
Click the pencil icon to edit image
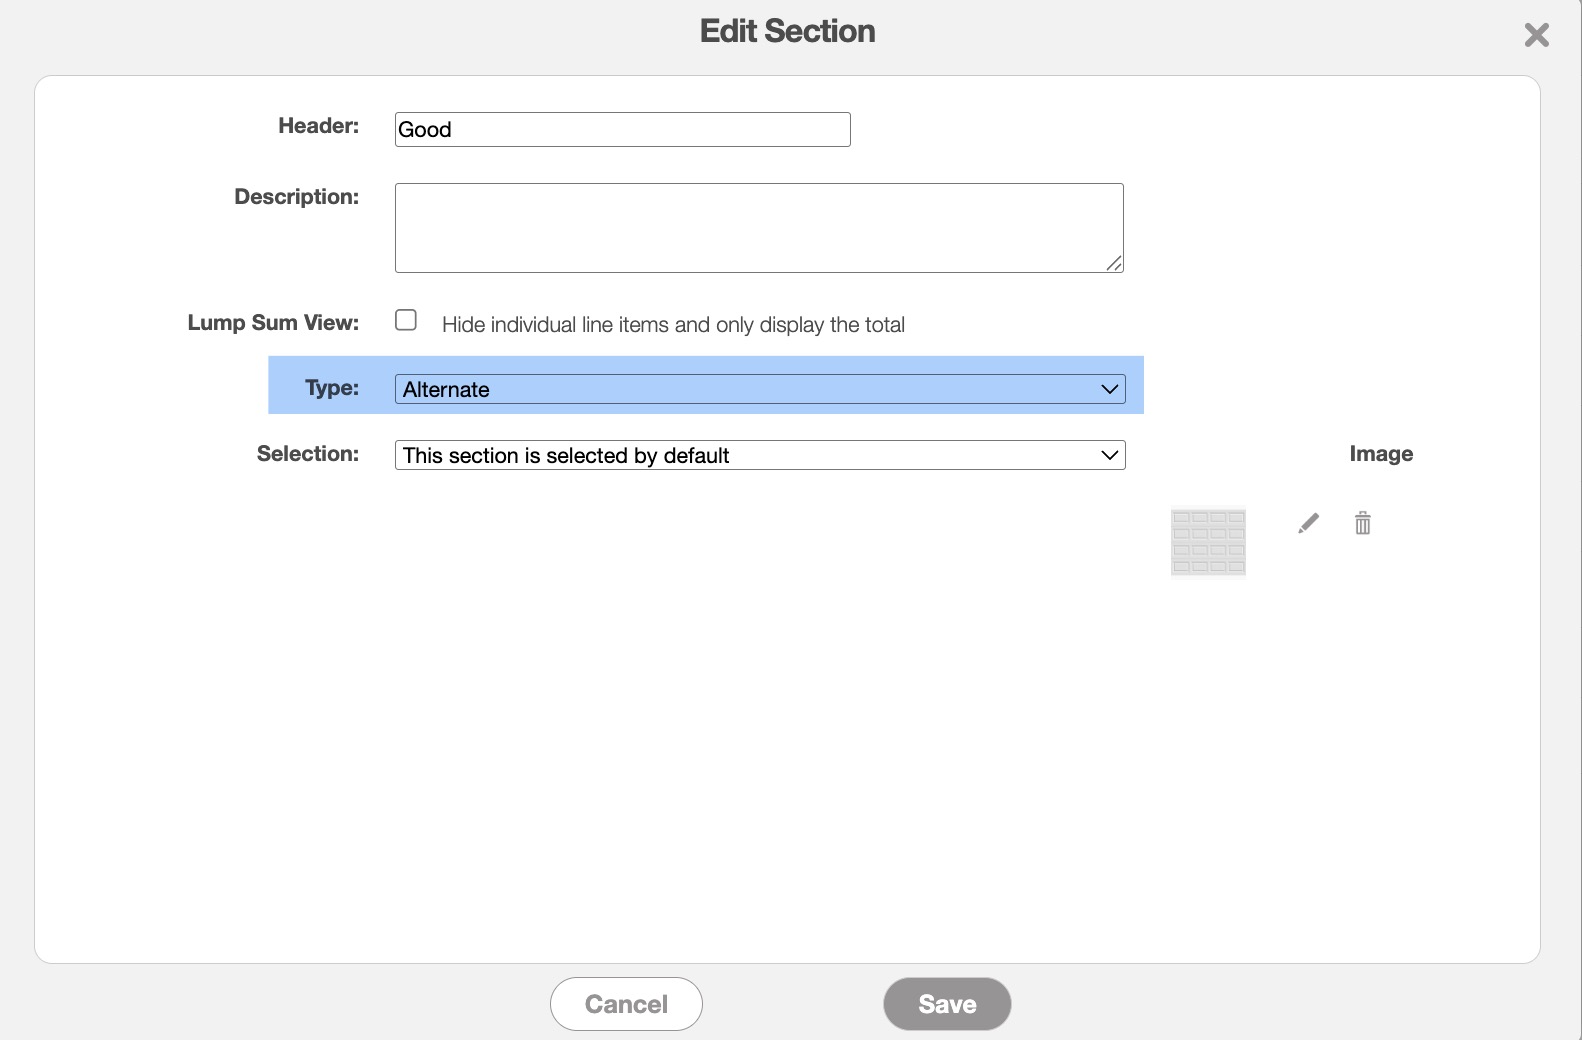point(1308,523)
